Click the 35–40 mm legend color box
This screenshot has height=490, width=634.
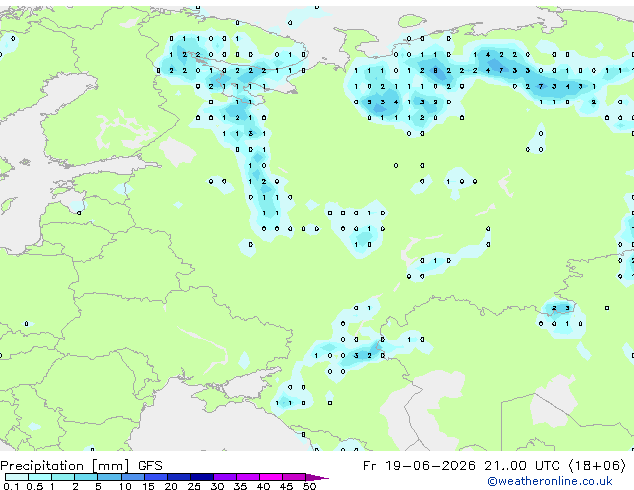tap(248, 477)
